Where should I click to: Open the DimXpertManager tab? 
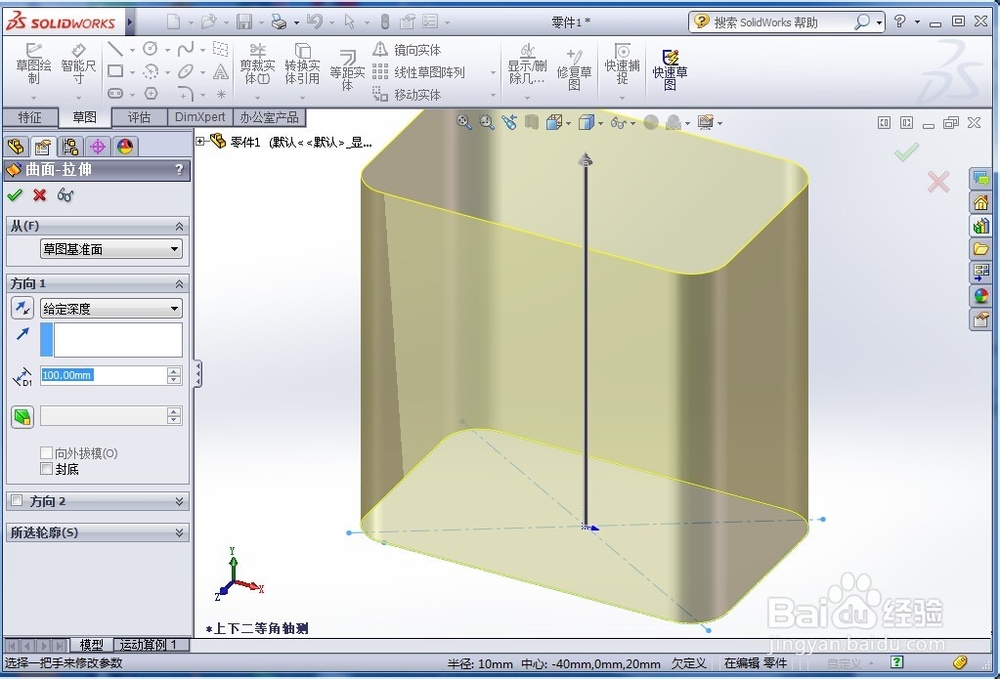[98, 147]
